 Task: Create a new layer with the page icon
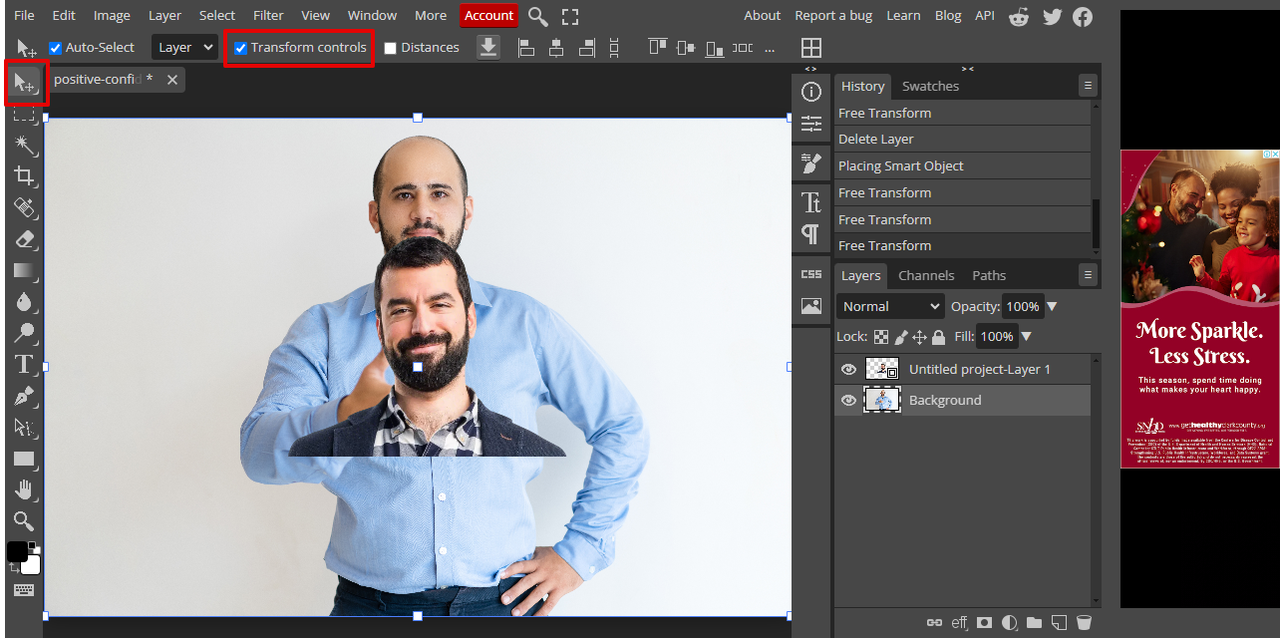point(1059,622)
